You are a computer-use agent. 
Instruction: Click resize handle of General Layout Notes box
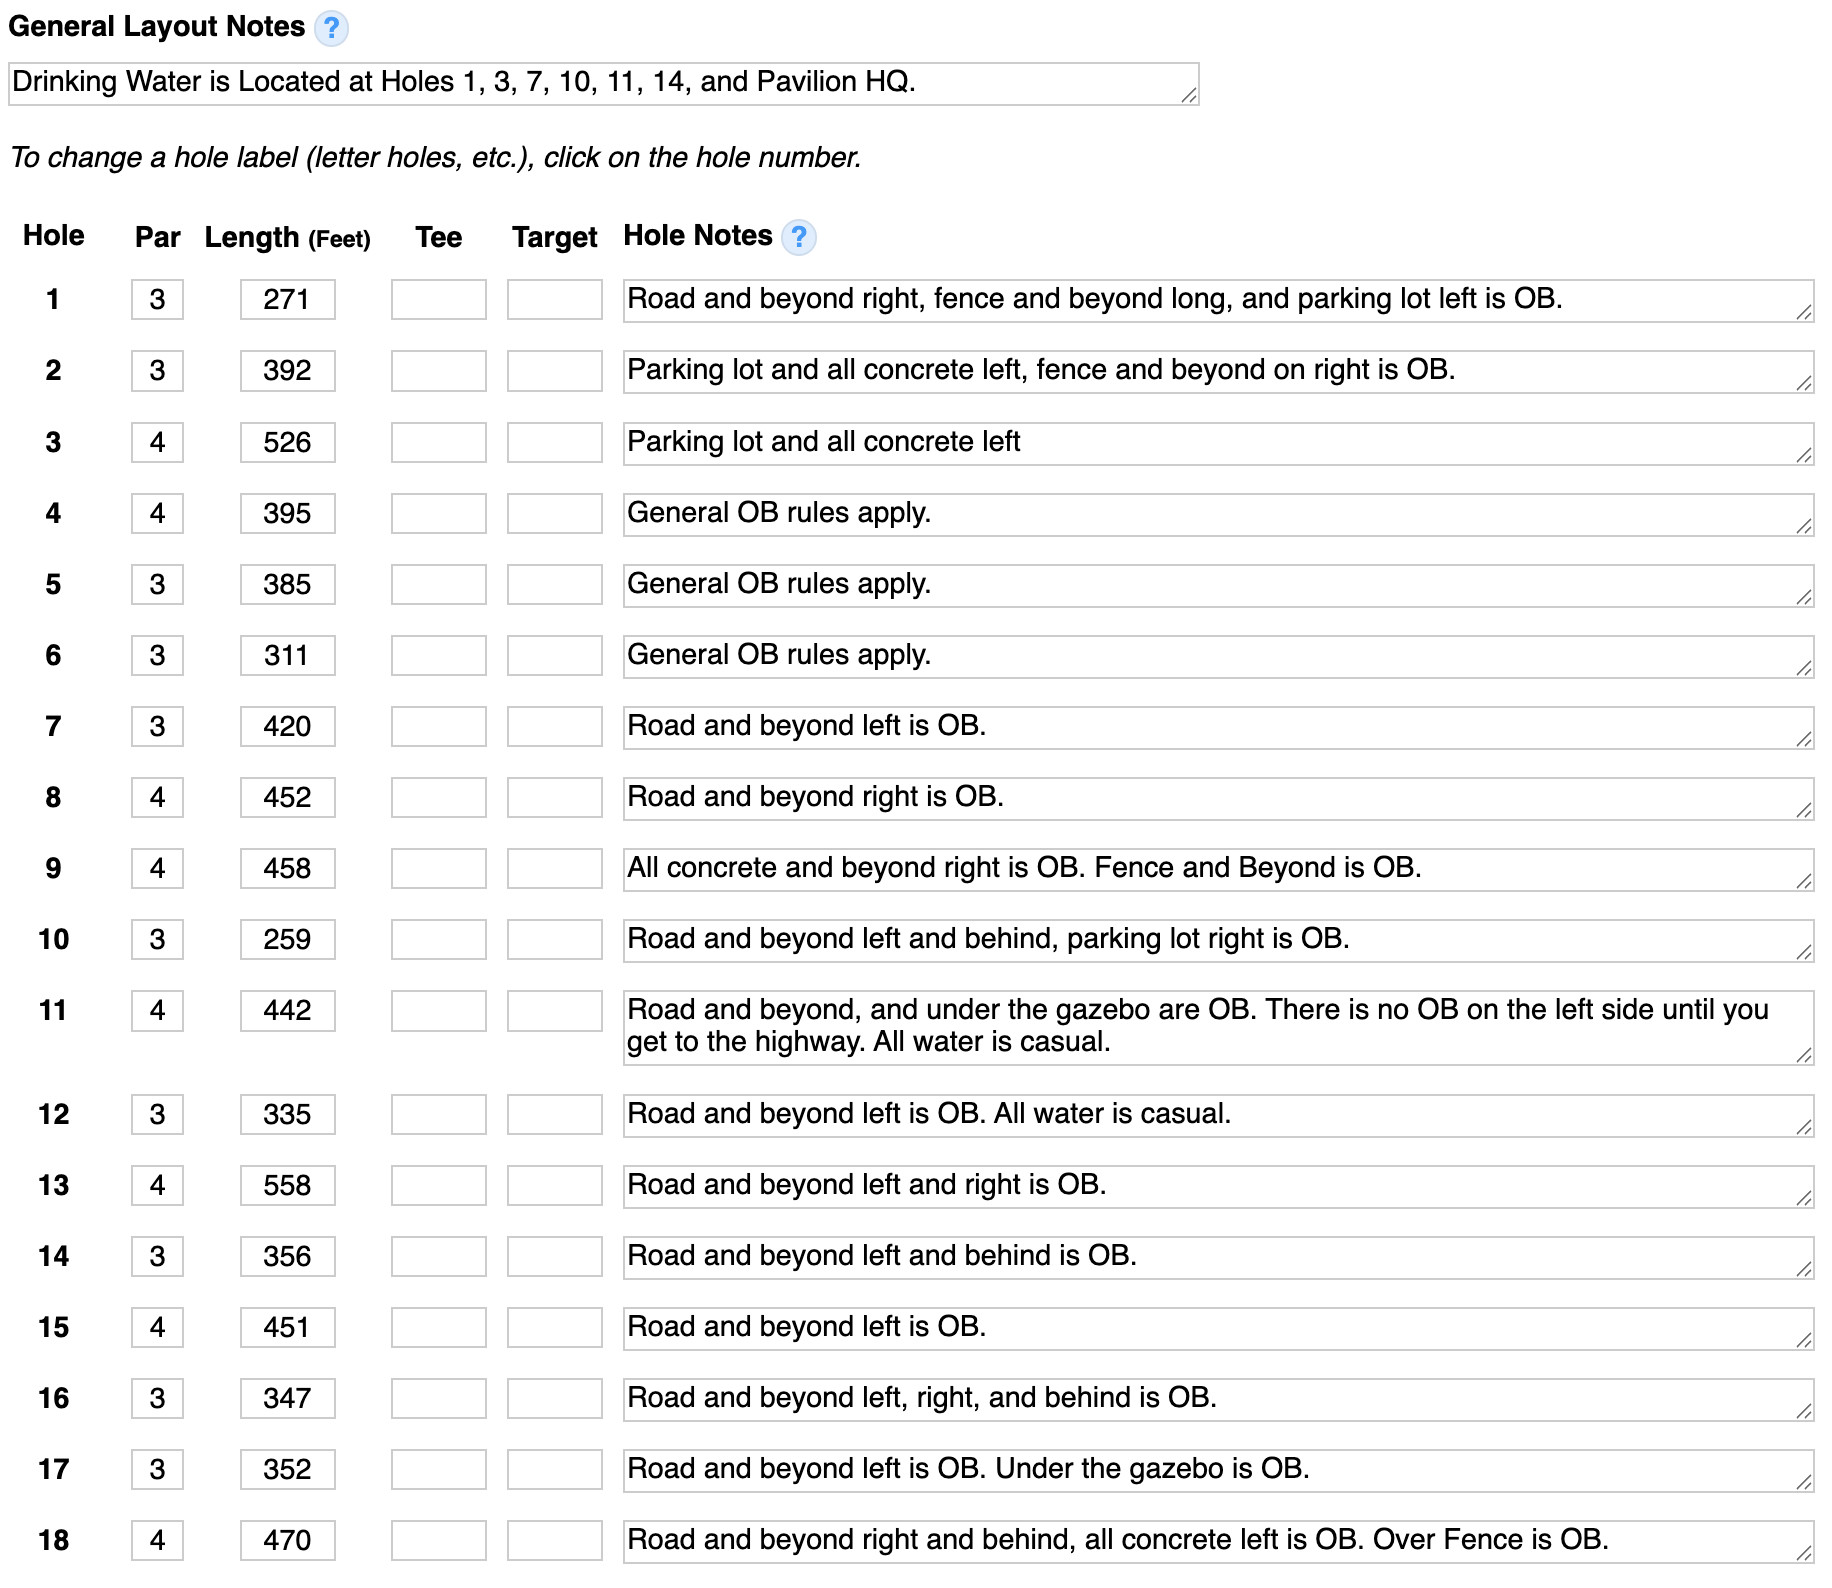(1188, 95)
